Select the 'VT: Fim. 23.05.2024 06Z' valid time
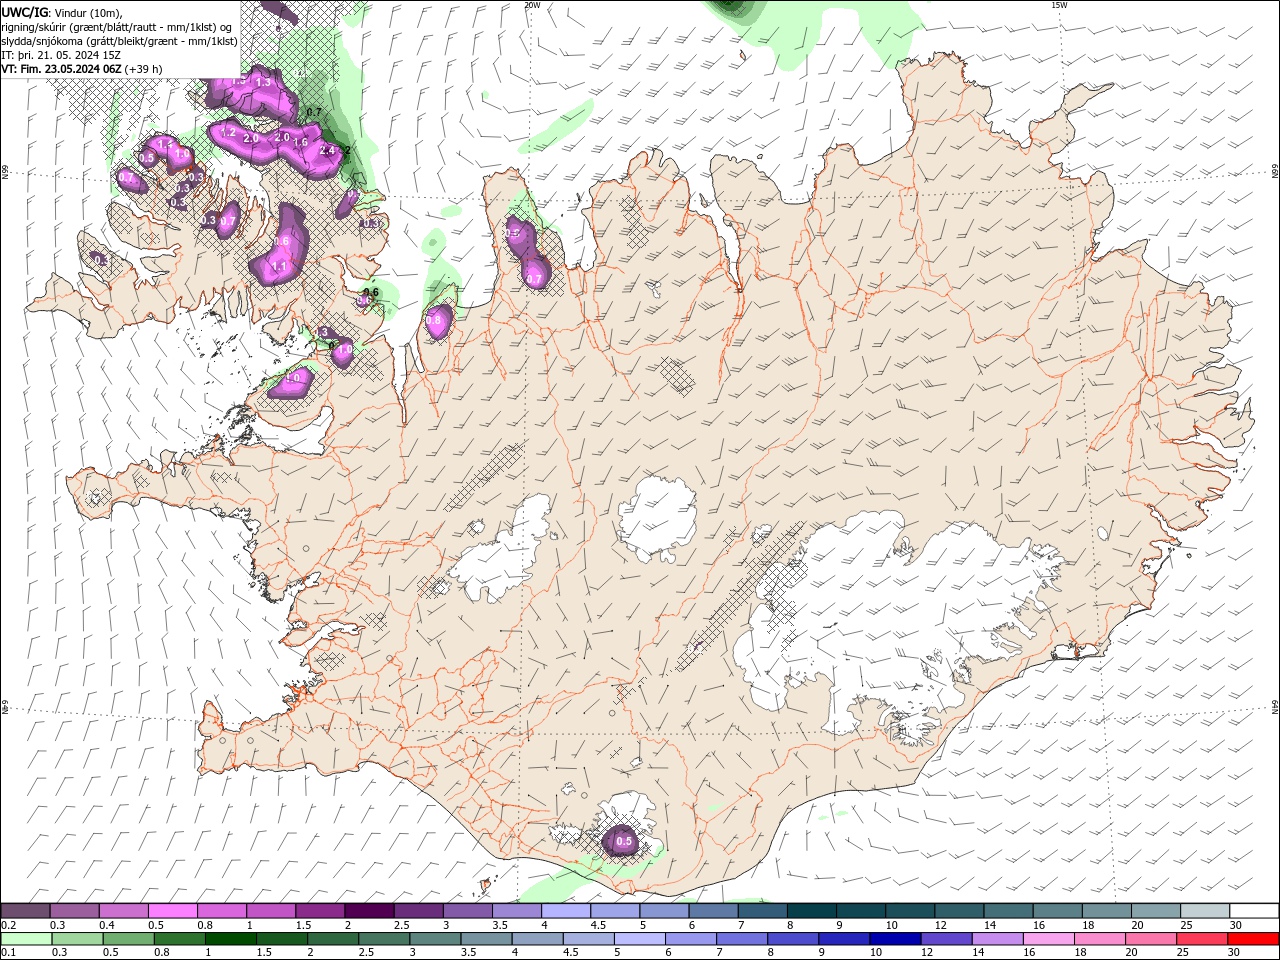This screenshot has width=1280, height=960. coord(61,69)
